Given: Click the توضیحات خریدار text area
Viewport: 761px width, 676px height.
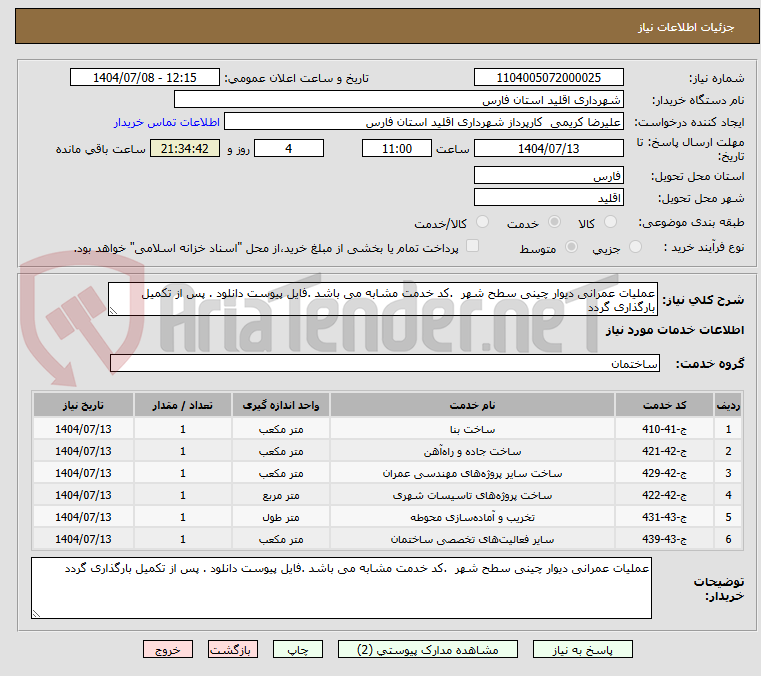Looking at the screenshot, I should (x=341, y=588).
